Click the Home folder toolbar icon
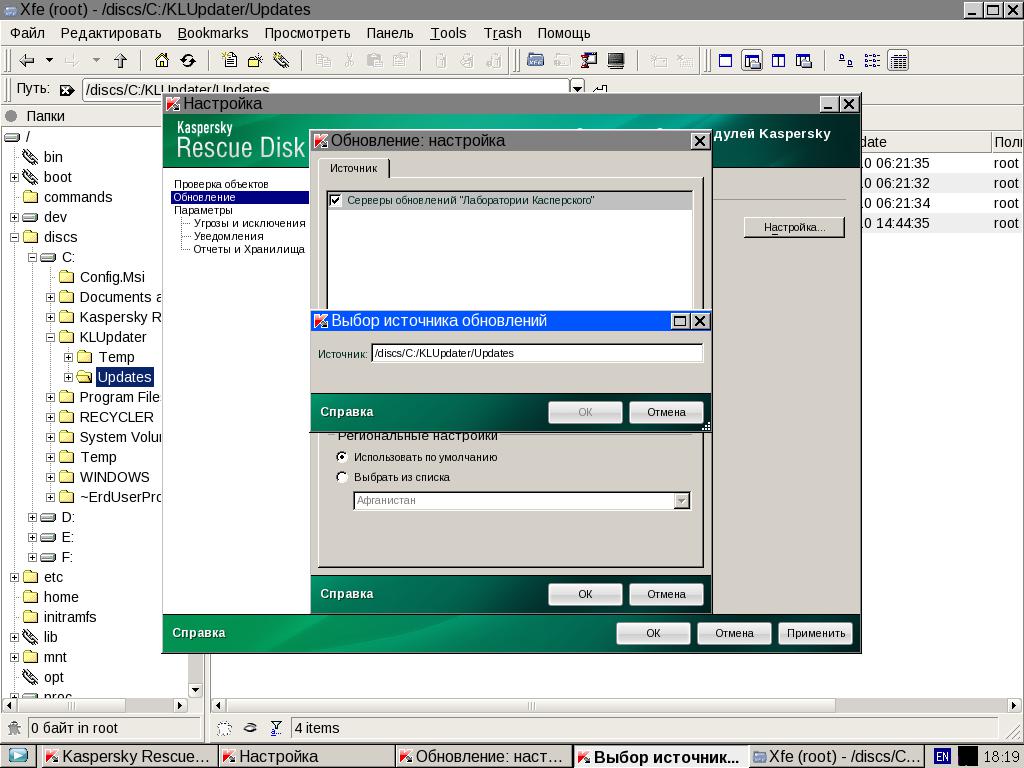Viewport: 1024px width, 768px height. pyautogui.click(x=161, y=61)
